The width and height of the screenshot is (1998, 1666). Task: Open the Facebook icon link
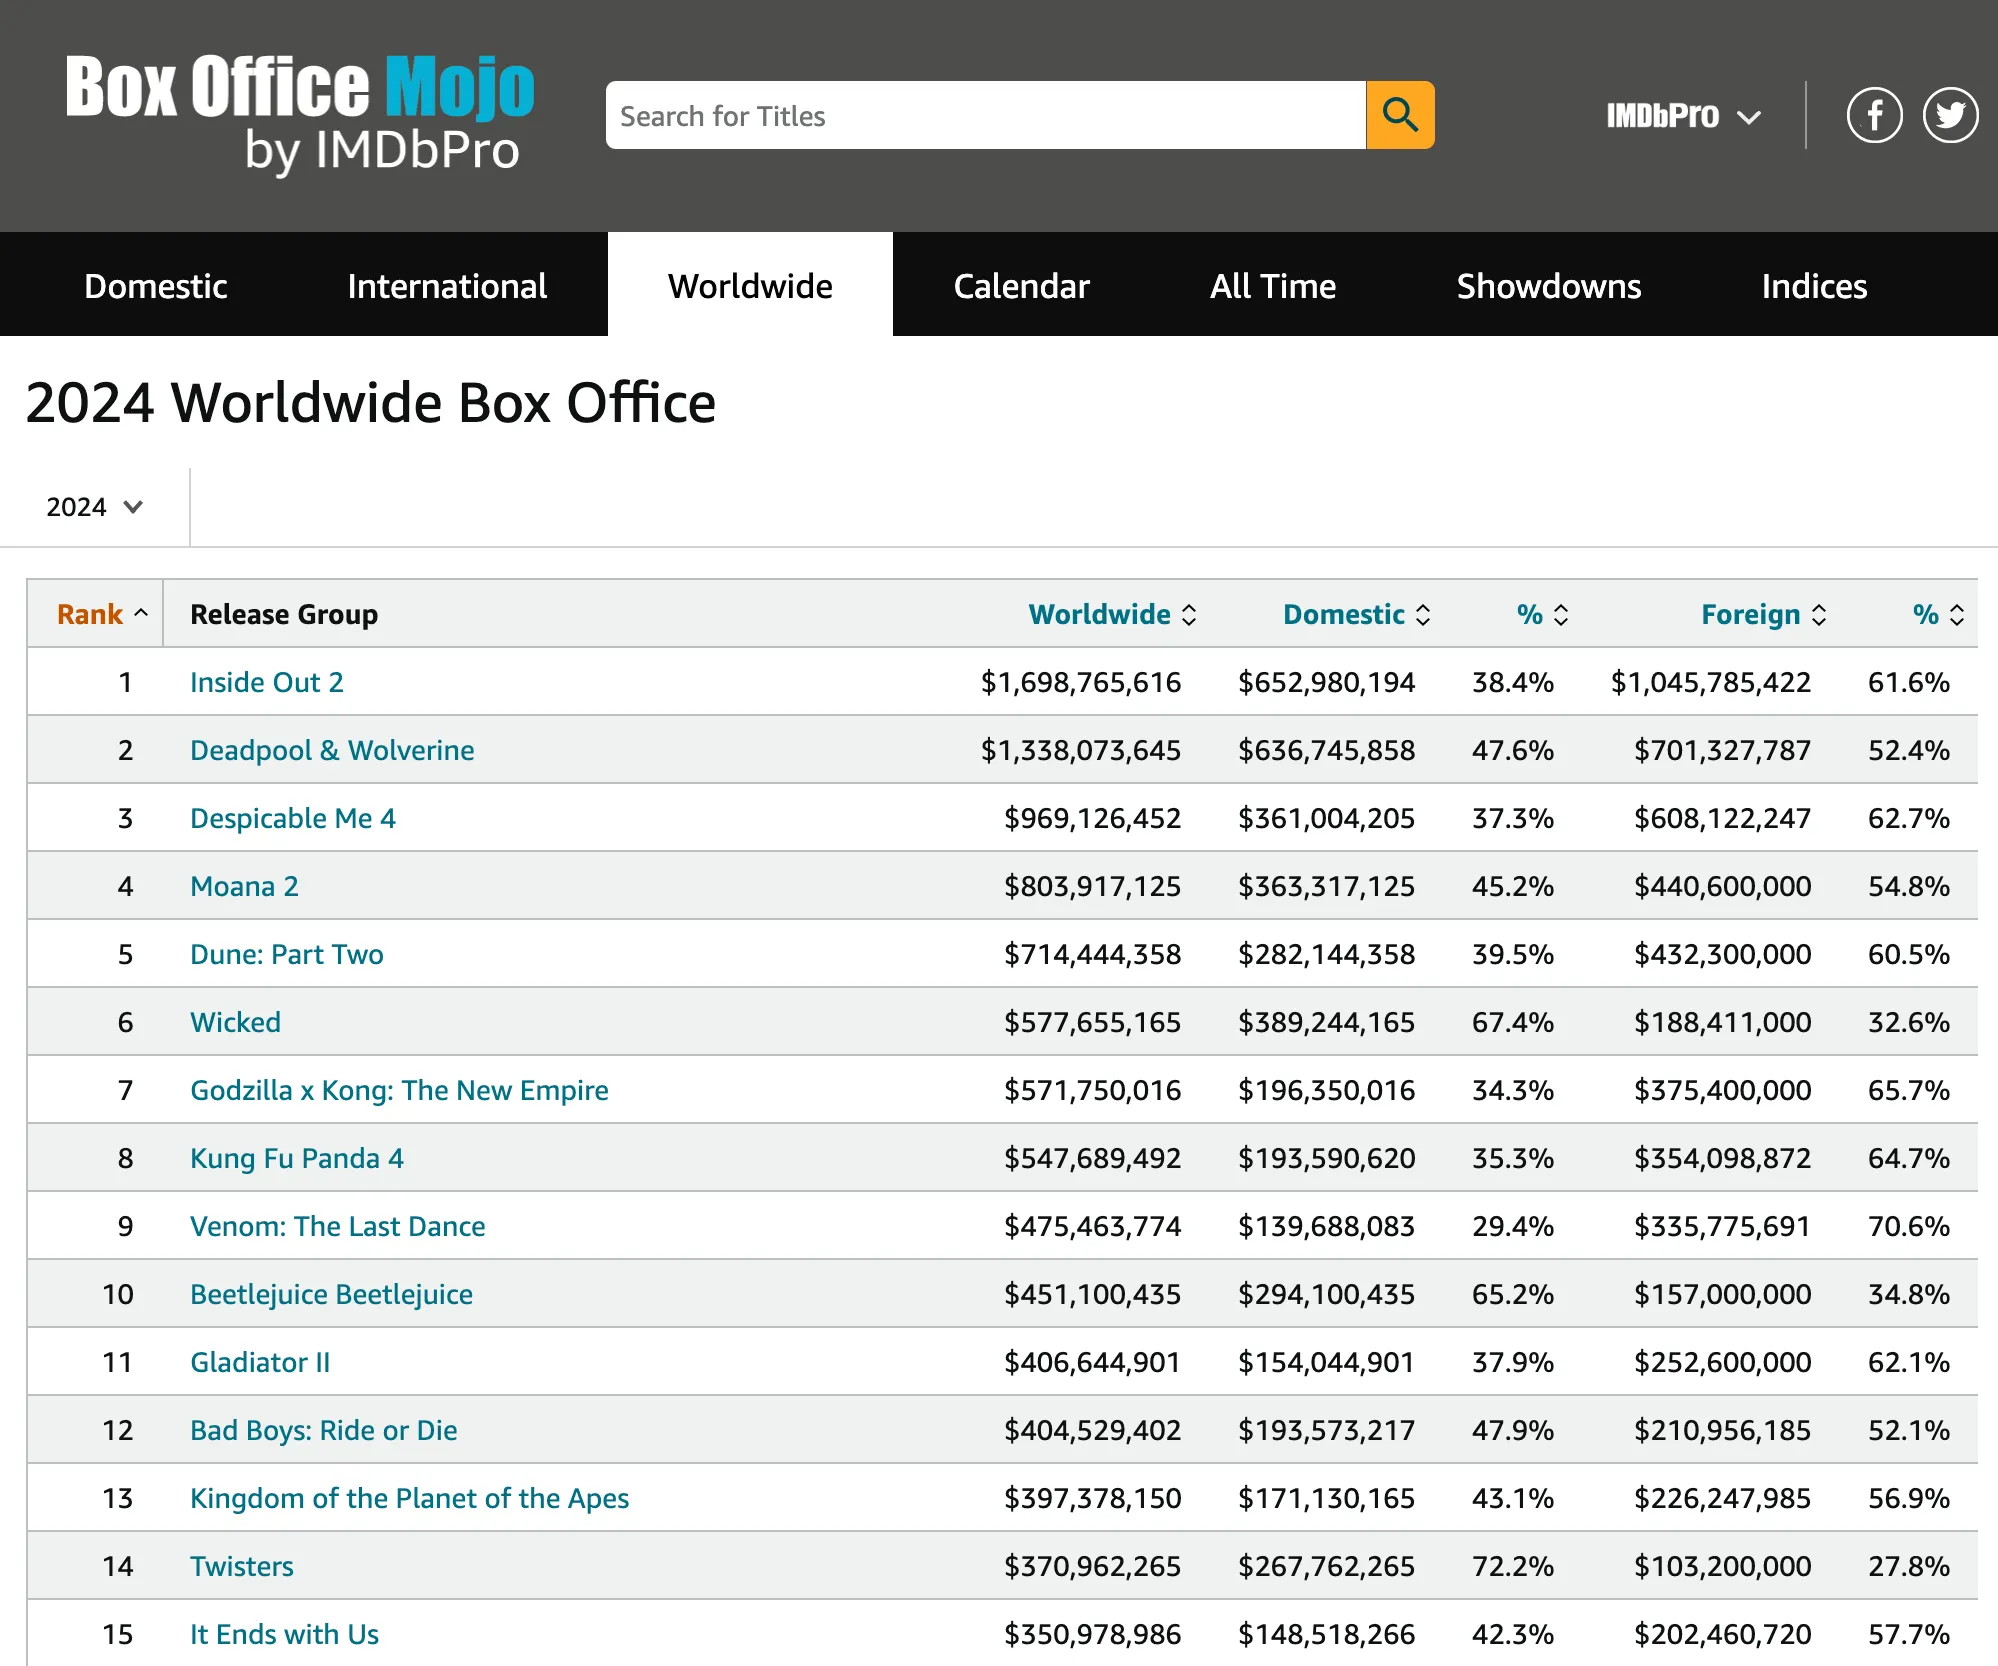(x=1873, y=115)
